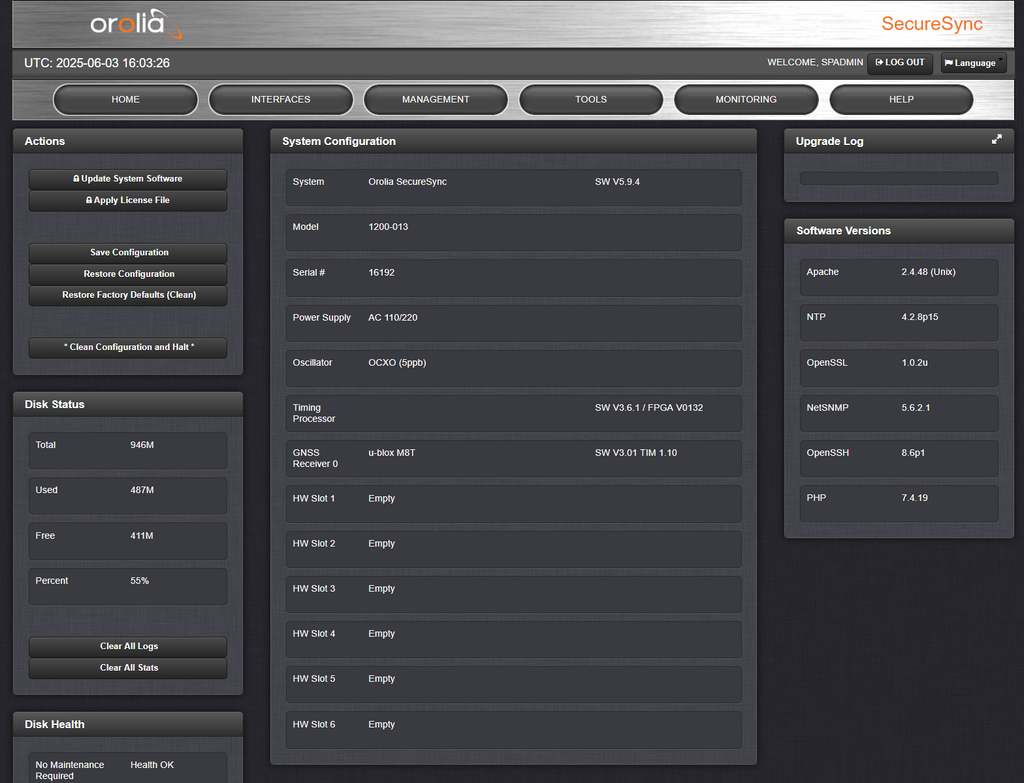The image size is (1024, 783).
Task: Open the MONITORING menu
Action: point(746,99)
